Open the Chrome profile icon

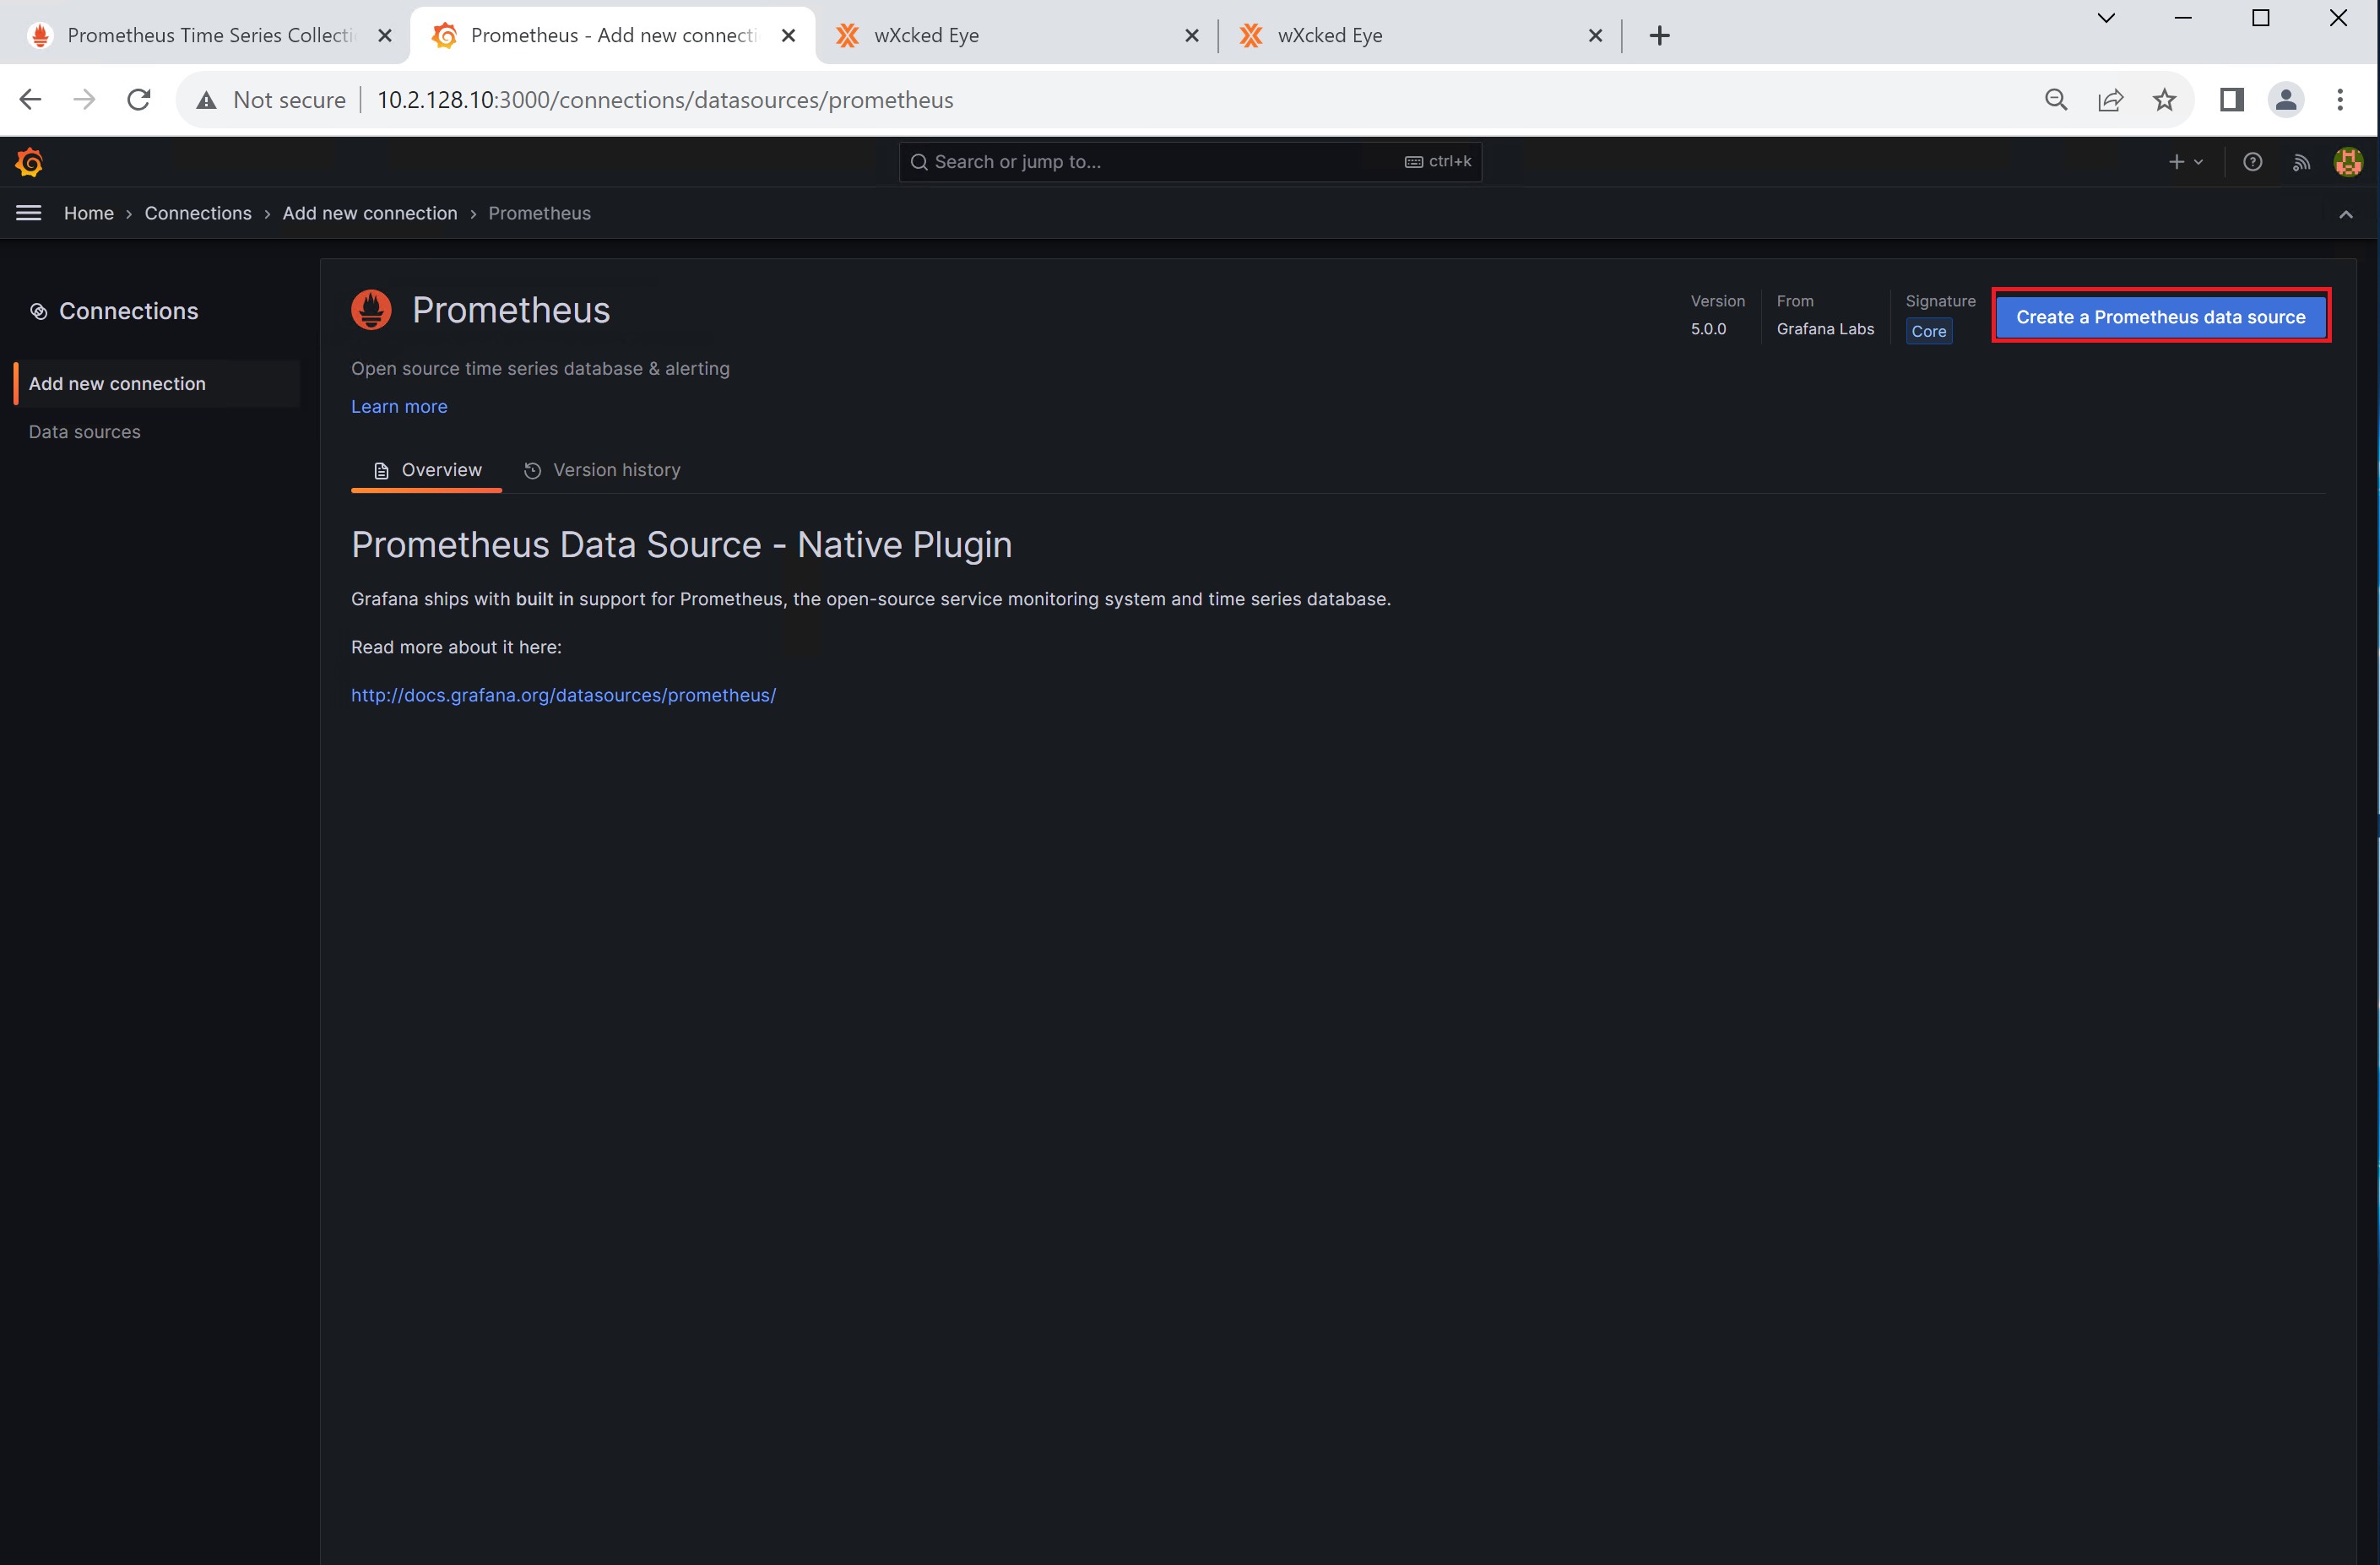pos(2286,100)
